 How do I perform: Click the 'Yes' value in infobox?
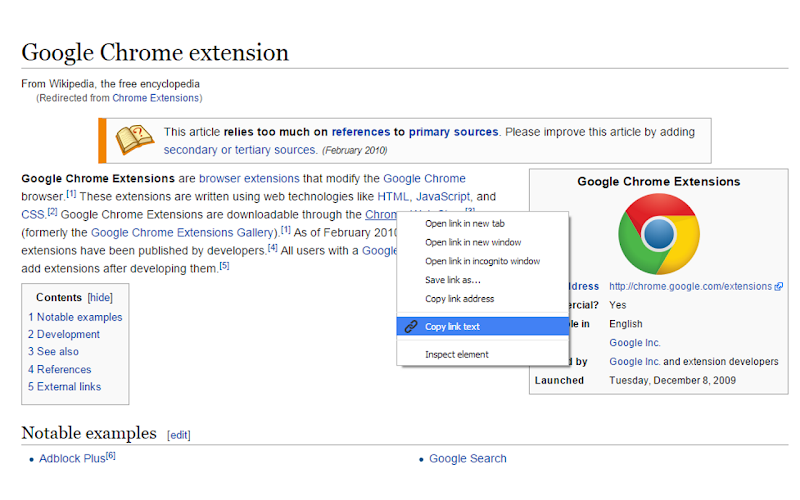pos(617,305)
